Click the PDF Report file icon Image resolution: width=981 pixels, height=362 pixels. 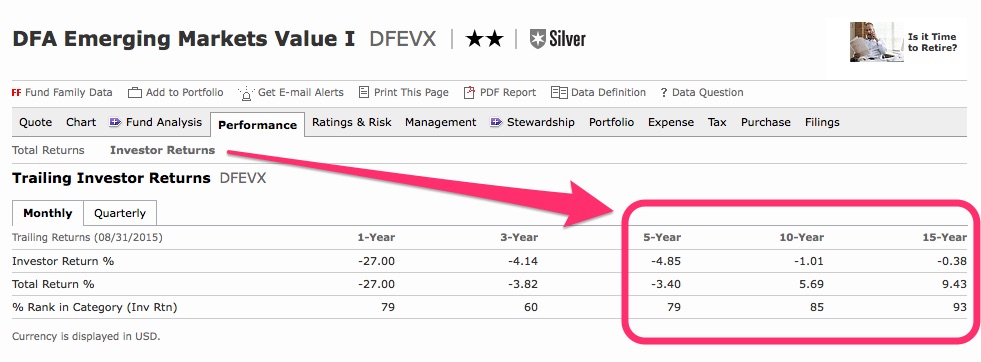(469, 93)
